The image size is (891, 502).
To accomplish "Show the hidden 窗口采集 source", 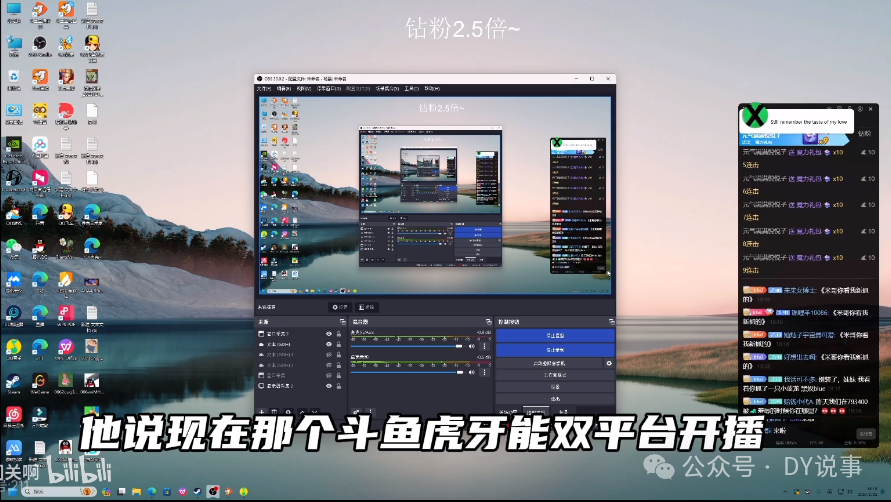I will 328,375.
